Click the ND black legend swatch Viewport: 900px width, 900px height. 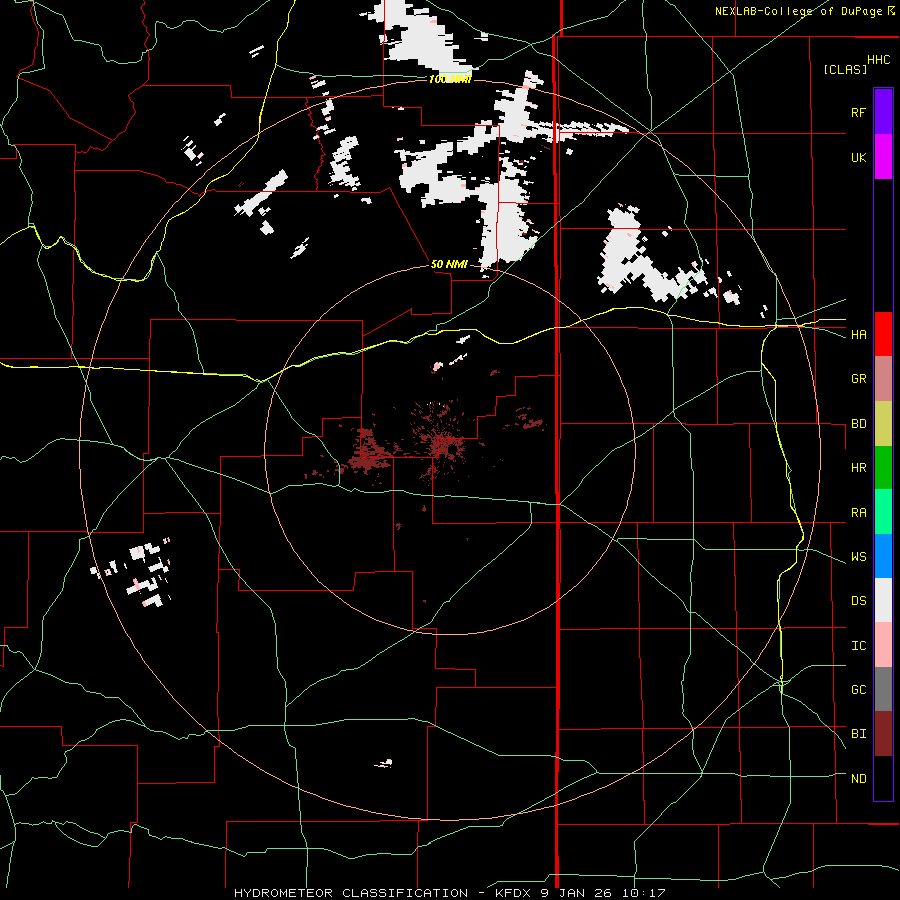coord(883,778)
